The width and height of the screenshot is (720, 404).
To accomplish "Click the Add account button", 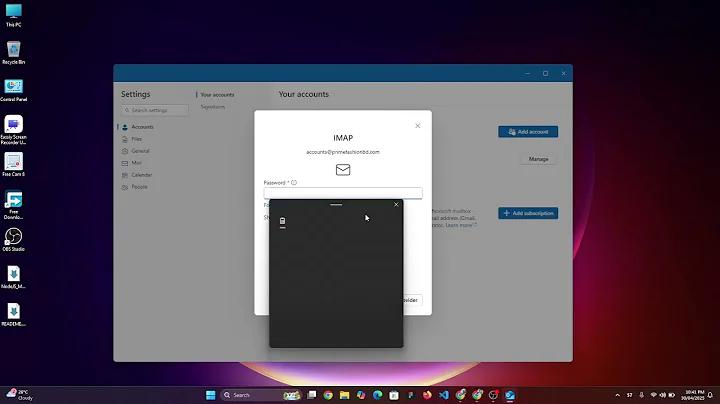I will point(528,132).
